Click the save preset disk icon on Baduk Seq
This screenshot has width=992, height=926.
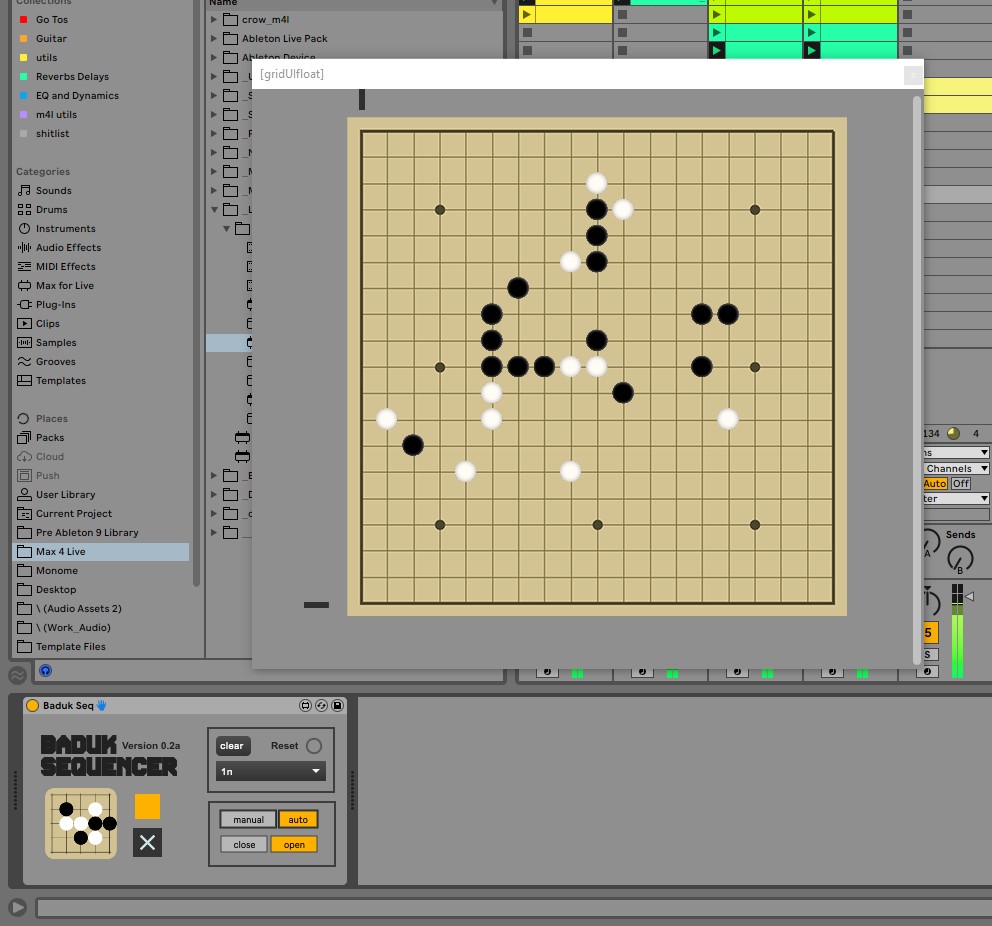click(x=338, y=706)
